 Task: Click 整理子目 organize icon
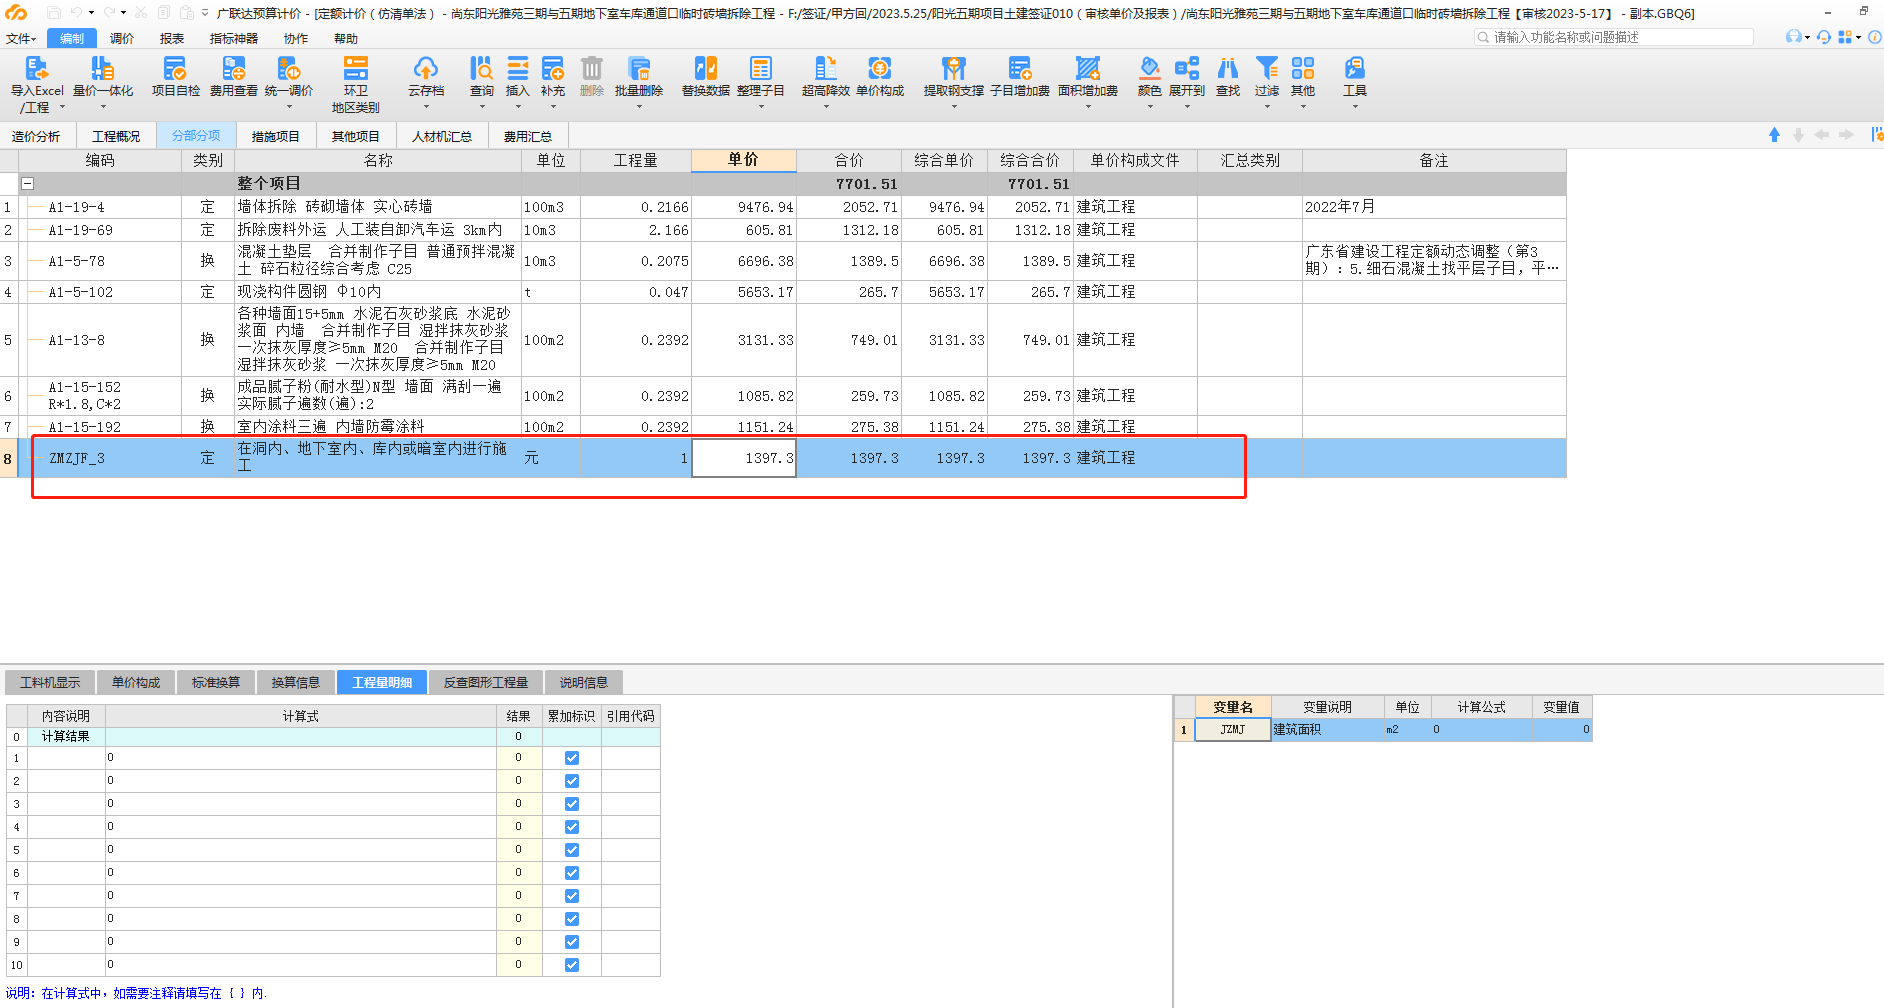point(761,68)
